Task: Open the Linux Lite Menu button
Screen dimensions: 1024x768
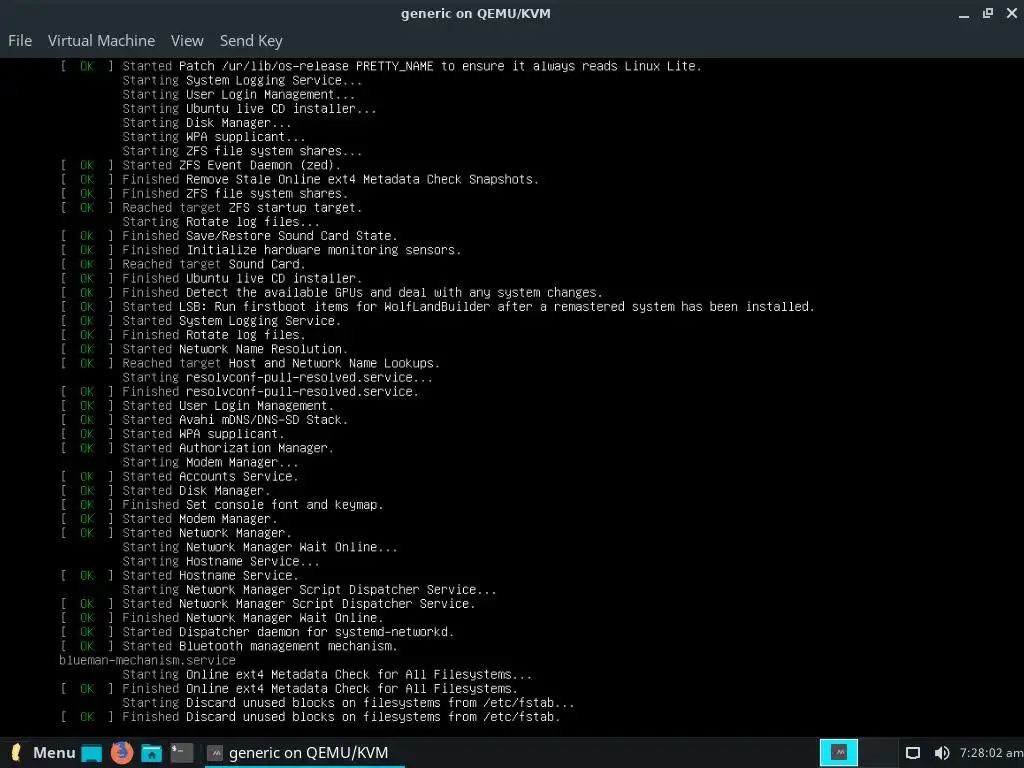Action: (43, 752)
